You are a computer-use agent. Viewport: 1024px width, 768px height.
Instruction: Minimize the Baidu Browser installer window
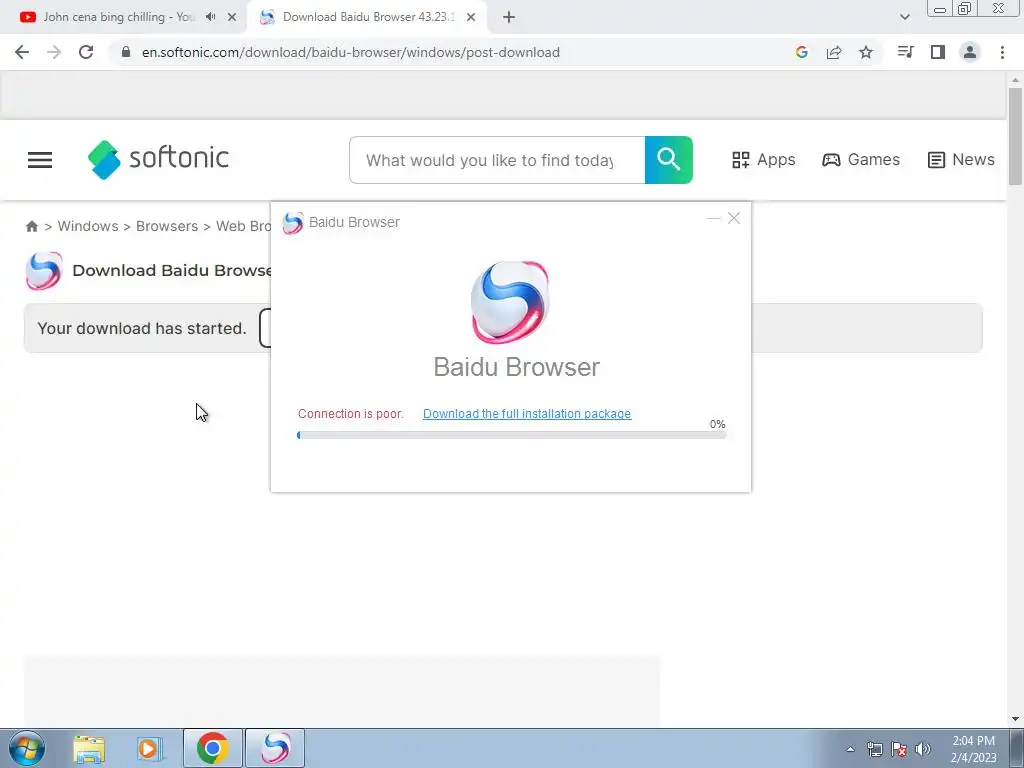click(x=713, y=218)
